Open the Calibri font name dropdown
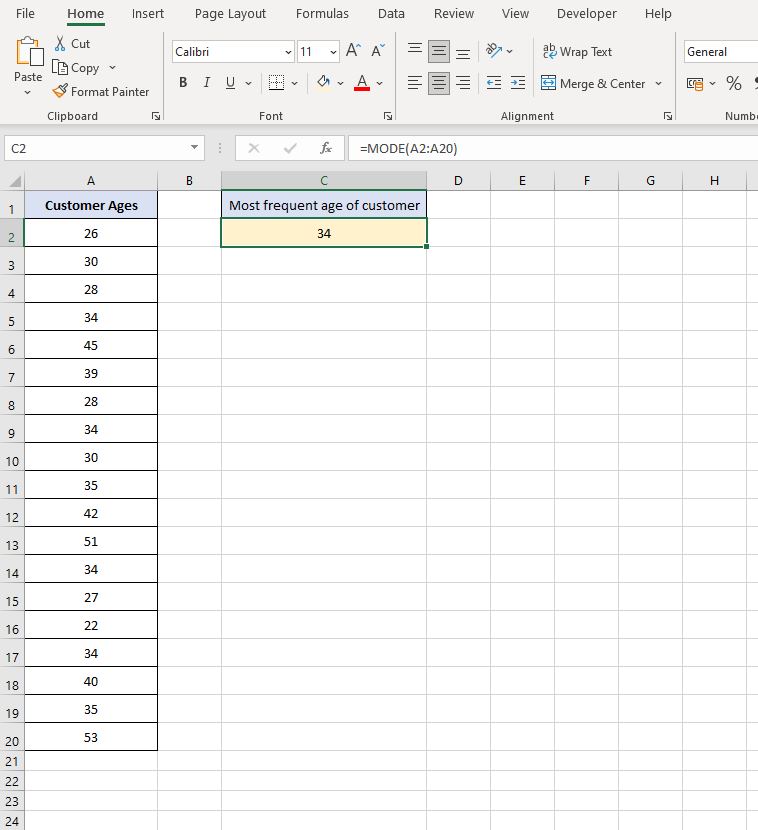This screenshot has height=830, width=758. (x=288, y=52)
